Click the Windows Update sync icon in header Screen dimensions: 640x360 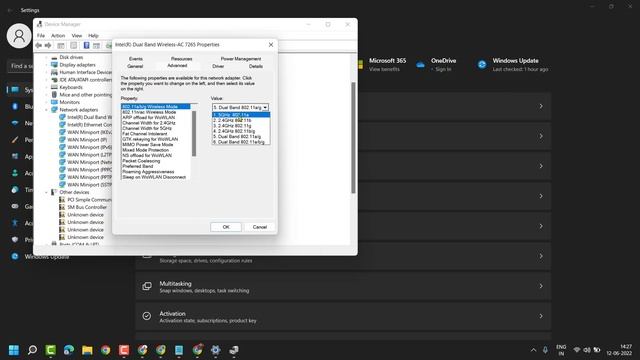(482, 64)
